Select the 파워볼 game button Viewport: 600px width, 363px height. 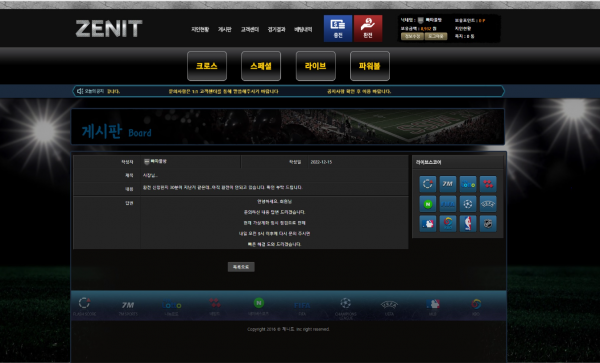click(x=370, y=66)
